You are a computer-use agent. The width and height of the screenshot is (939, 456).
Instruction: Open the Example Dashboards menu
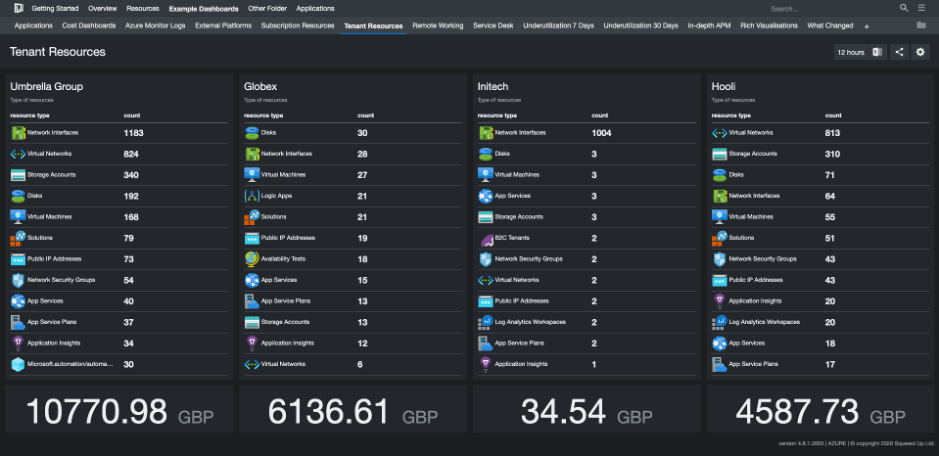click(204, 8)
